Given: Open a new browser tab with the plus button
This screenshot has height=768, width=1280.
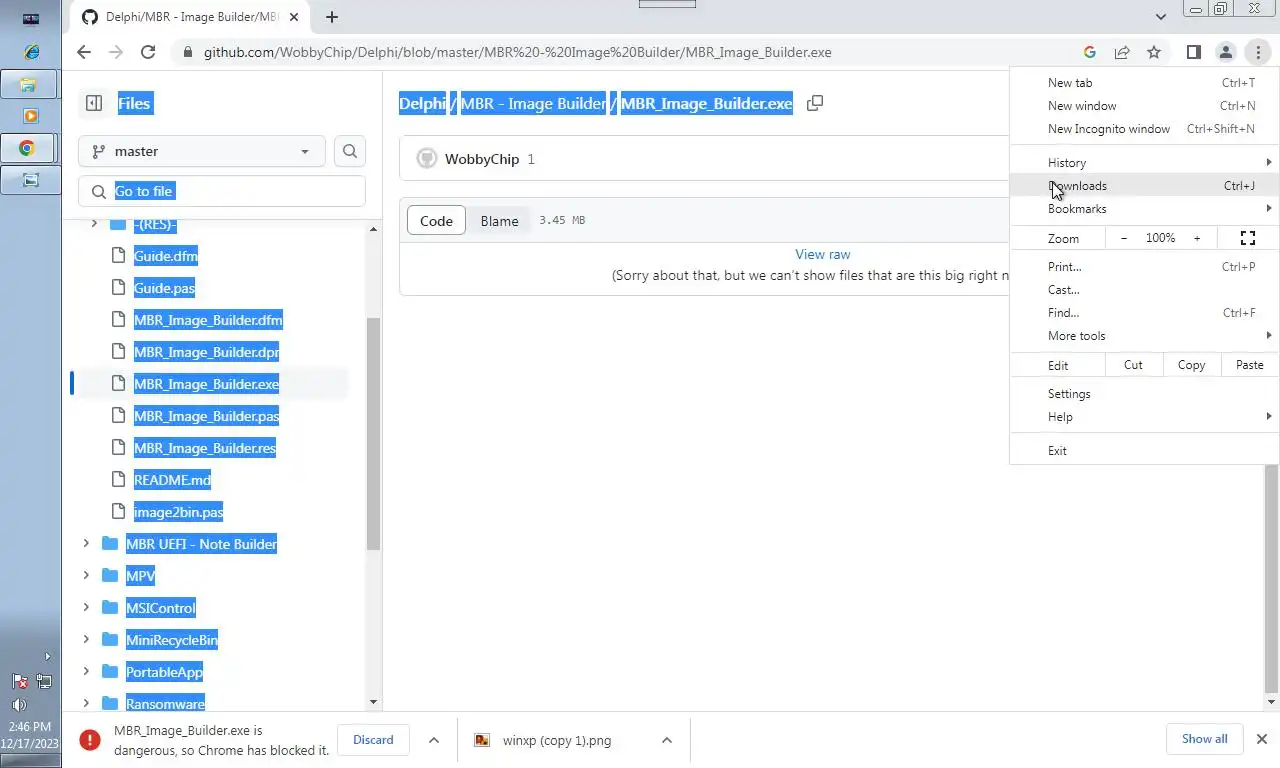Looking at the screenshot, I should tap(332, 17).
